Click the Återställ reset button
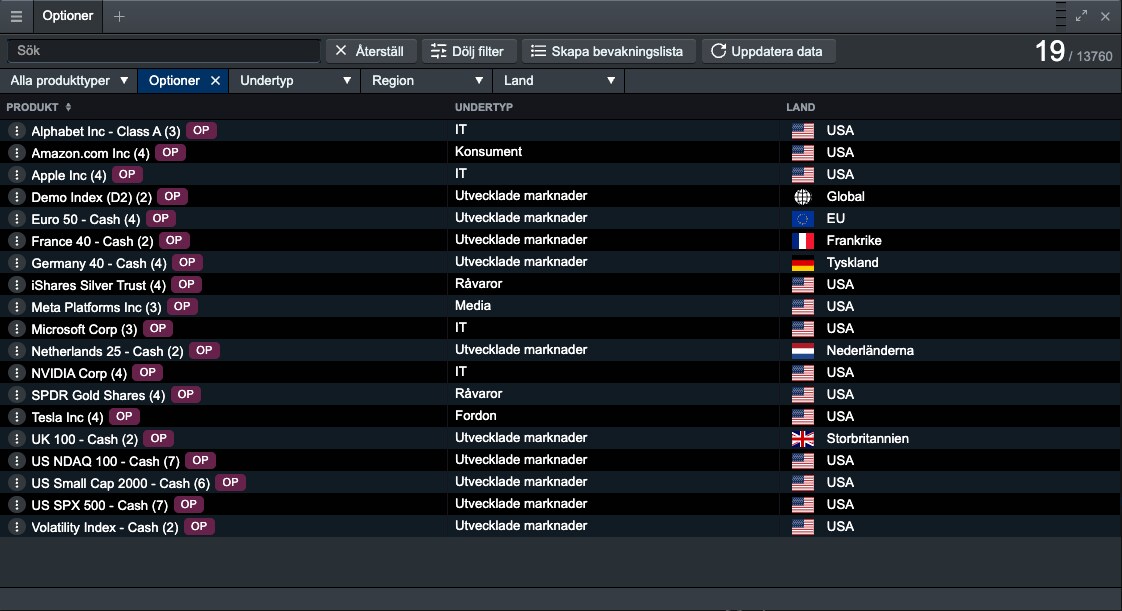 pos(371,51)
